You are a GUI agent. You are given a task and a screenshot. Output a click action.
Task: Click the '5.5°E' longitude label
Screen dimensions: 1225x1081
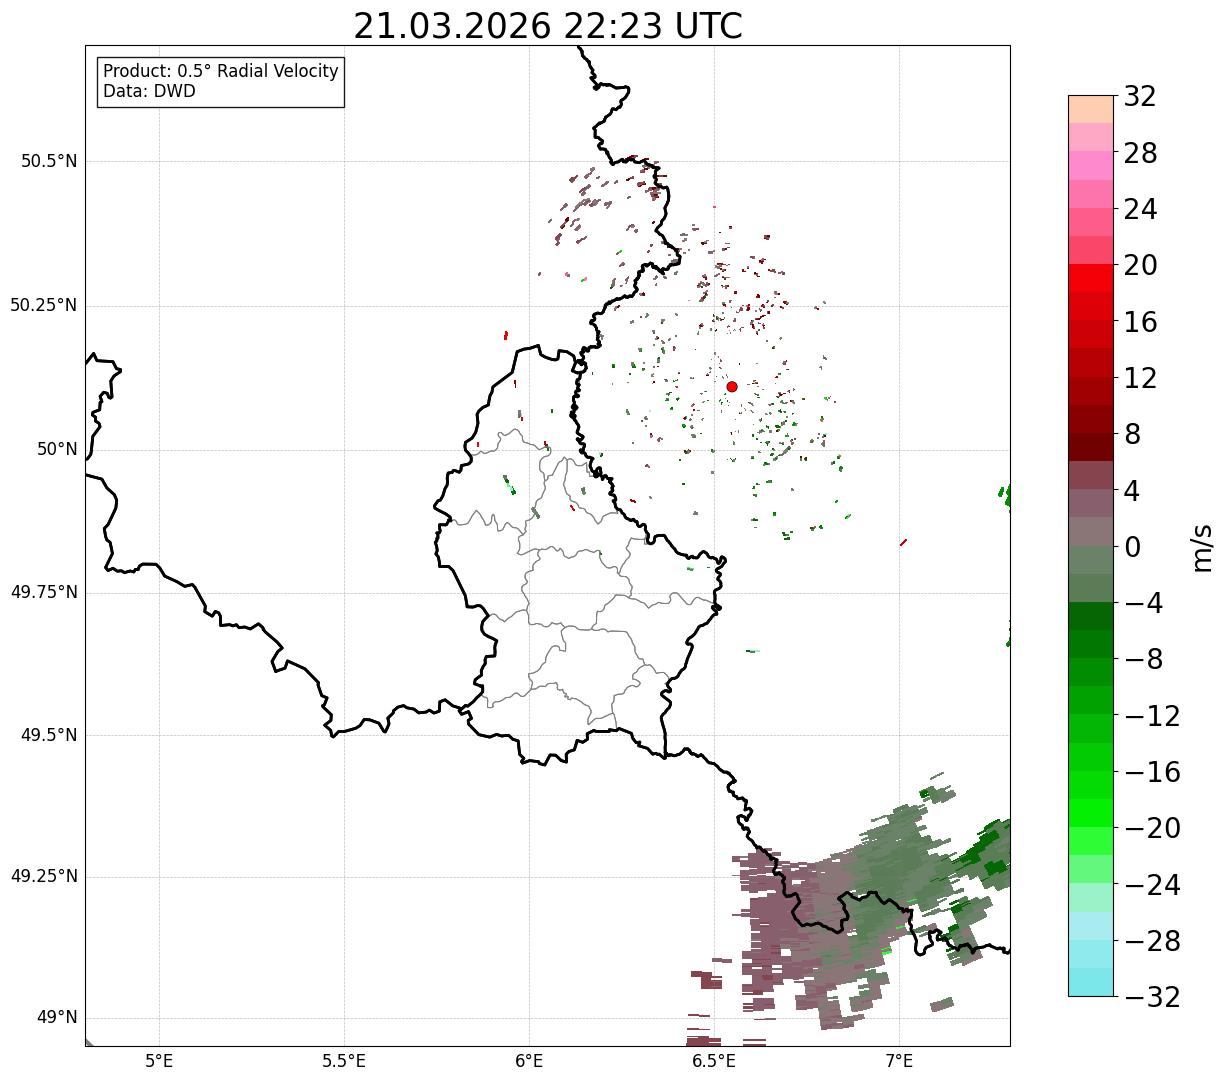[344, 1061]
